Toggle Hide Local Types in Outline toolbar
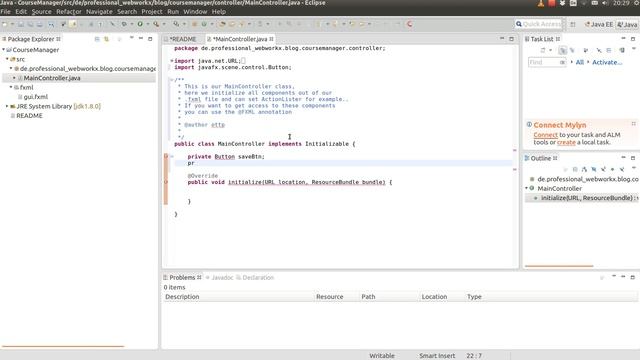Image resolution: width=640 pixels, height=360 pixels. click(x=622, y=169)
